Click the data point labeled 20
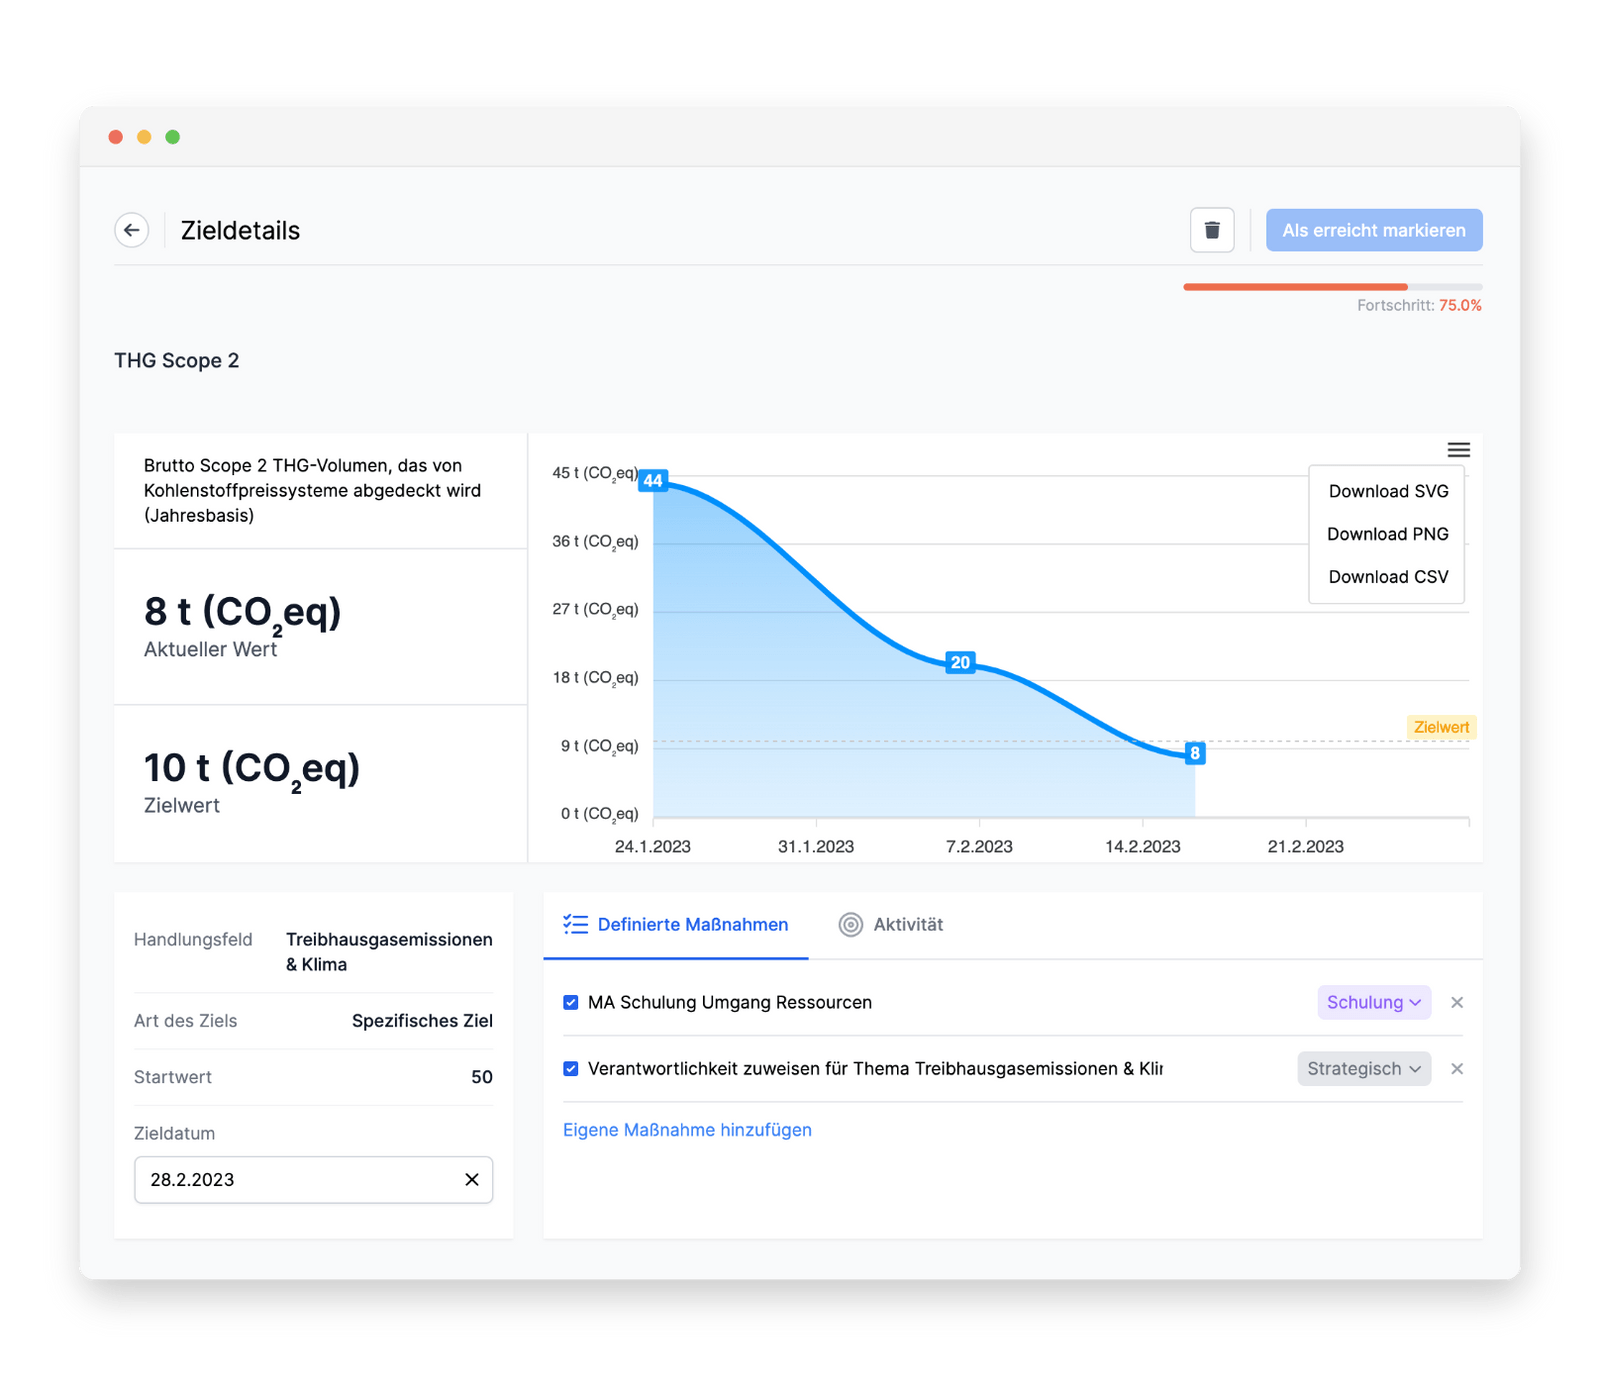This screenshot has height=1386, width=1600. click(x=960, y=662)
